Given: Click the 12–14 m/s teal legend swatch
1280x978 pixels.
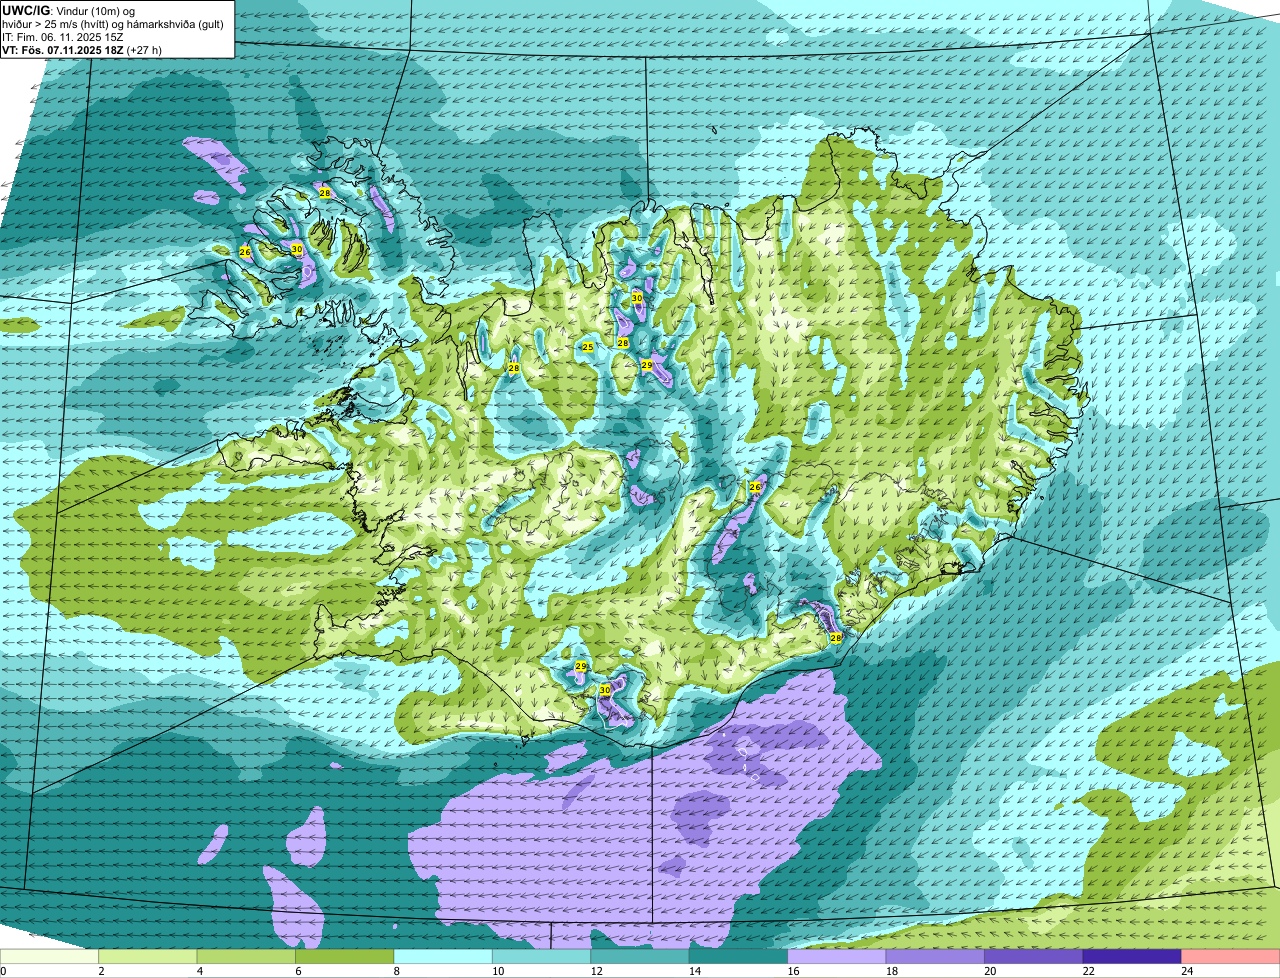Looking at the screenshot, I should [640, 956].
